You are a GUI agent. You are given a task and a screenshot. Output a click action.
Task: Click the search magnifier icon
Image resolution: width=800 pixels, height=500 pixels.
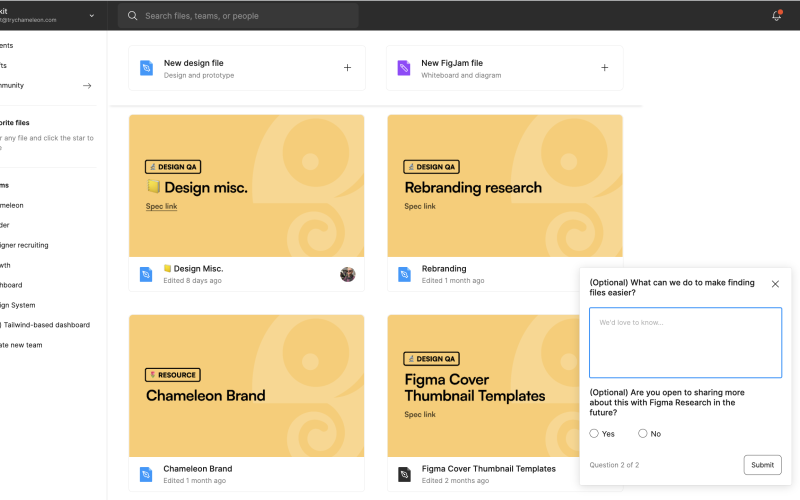coord(133,16)
